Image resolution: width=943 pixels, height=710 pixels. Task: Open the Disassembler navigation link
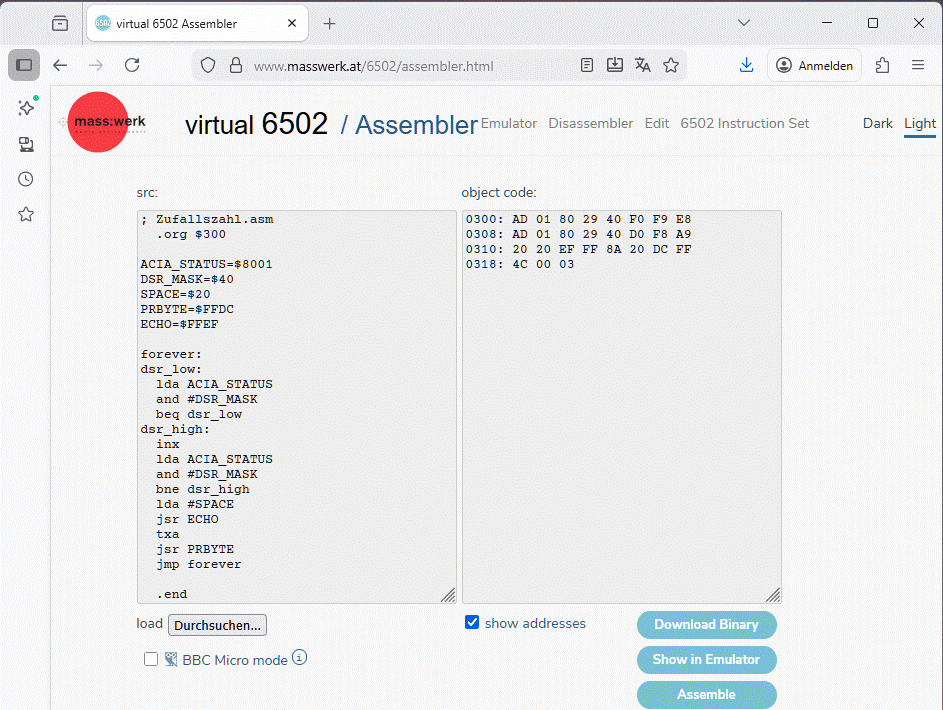tap(590, 123)
